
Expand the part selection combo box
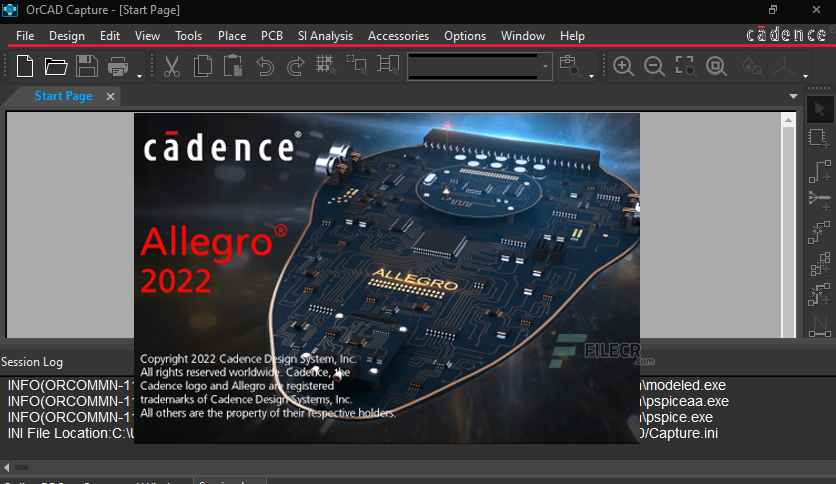click(x=546, y=67)
